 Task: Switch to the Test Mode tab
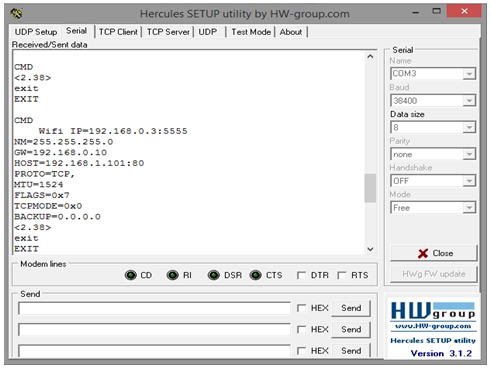251,32
